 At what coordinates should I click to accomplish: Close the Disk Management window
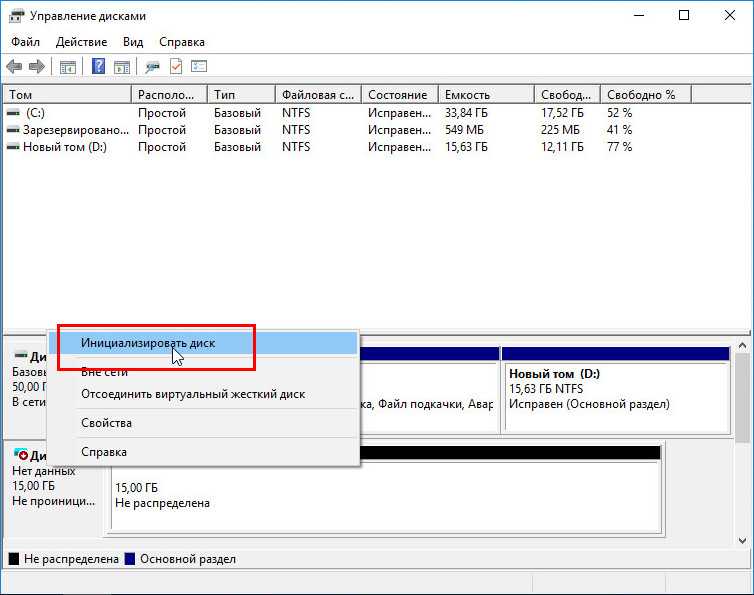tap(729, 15)
